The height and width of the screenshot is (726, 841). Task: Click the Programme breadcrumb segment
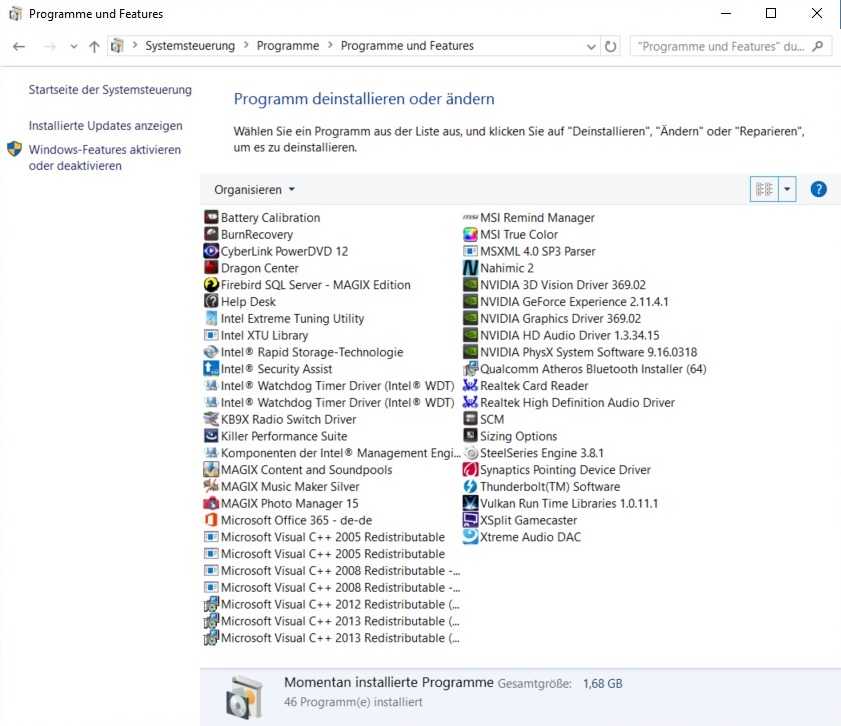tap(287, 46)
